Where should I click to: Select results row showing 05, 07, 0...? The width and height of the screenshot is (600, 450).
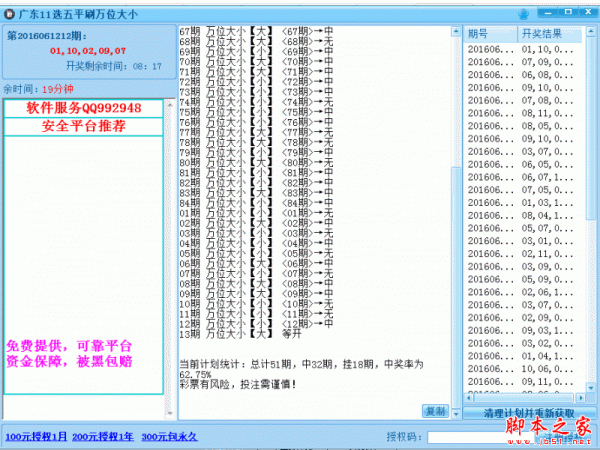tap(524, 228)
